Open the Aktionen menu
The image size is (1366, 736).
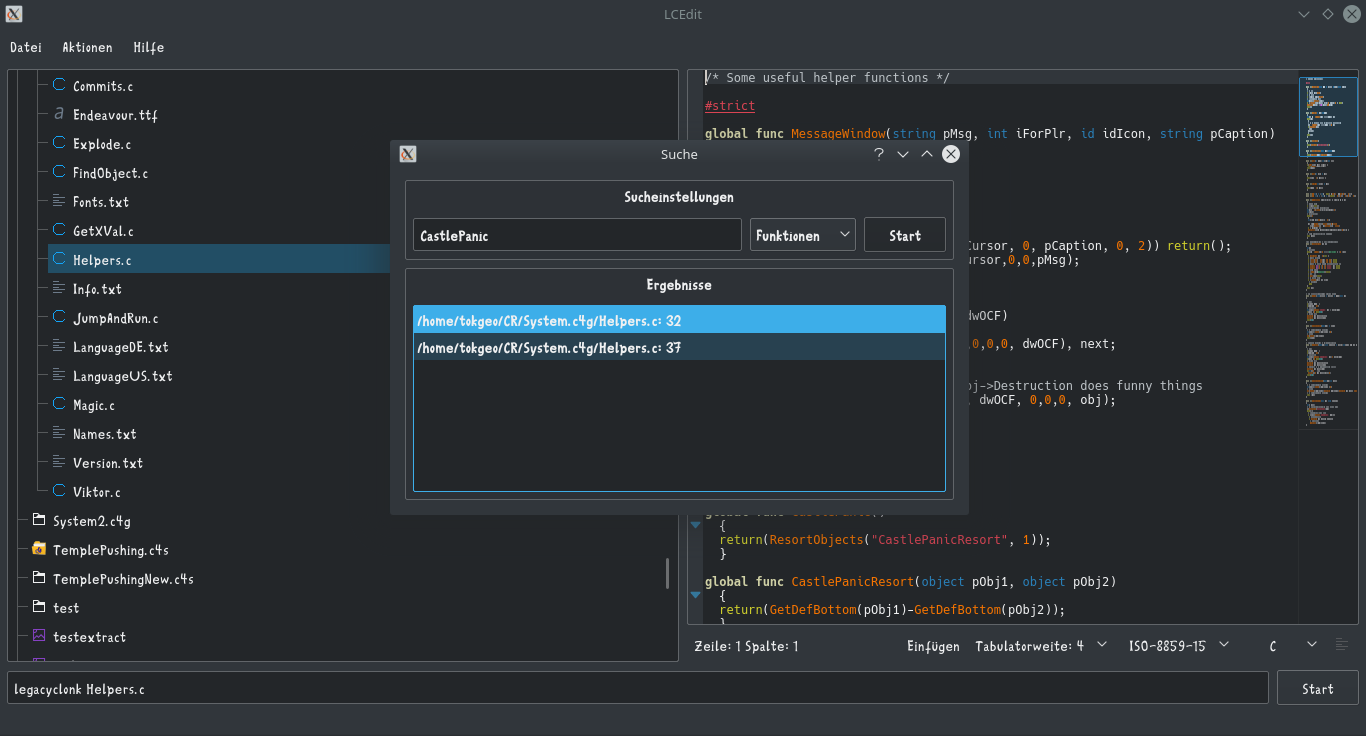coord(87,47)
